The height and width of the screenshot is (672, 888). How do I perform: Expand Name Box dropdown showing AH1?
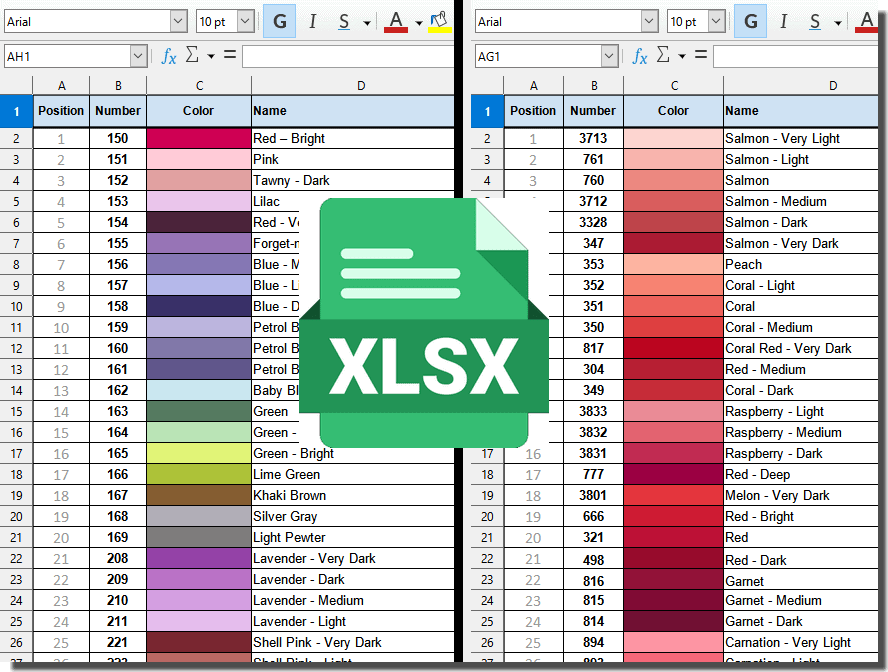point(137,57)
